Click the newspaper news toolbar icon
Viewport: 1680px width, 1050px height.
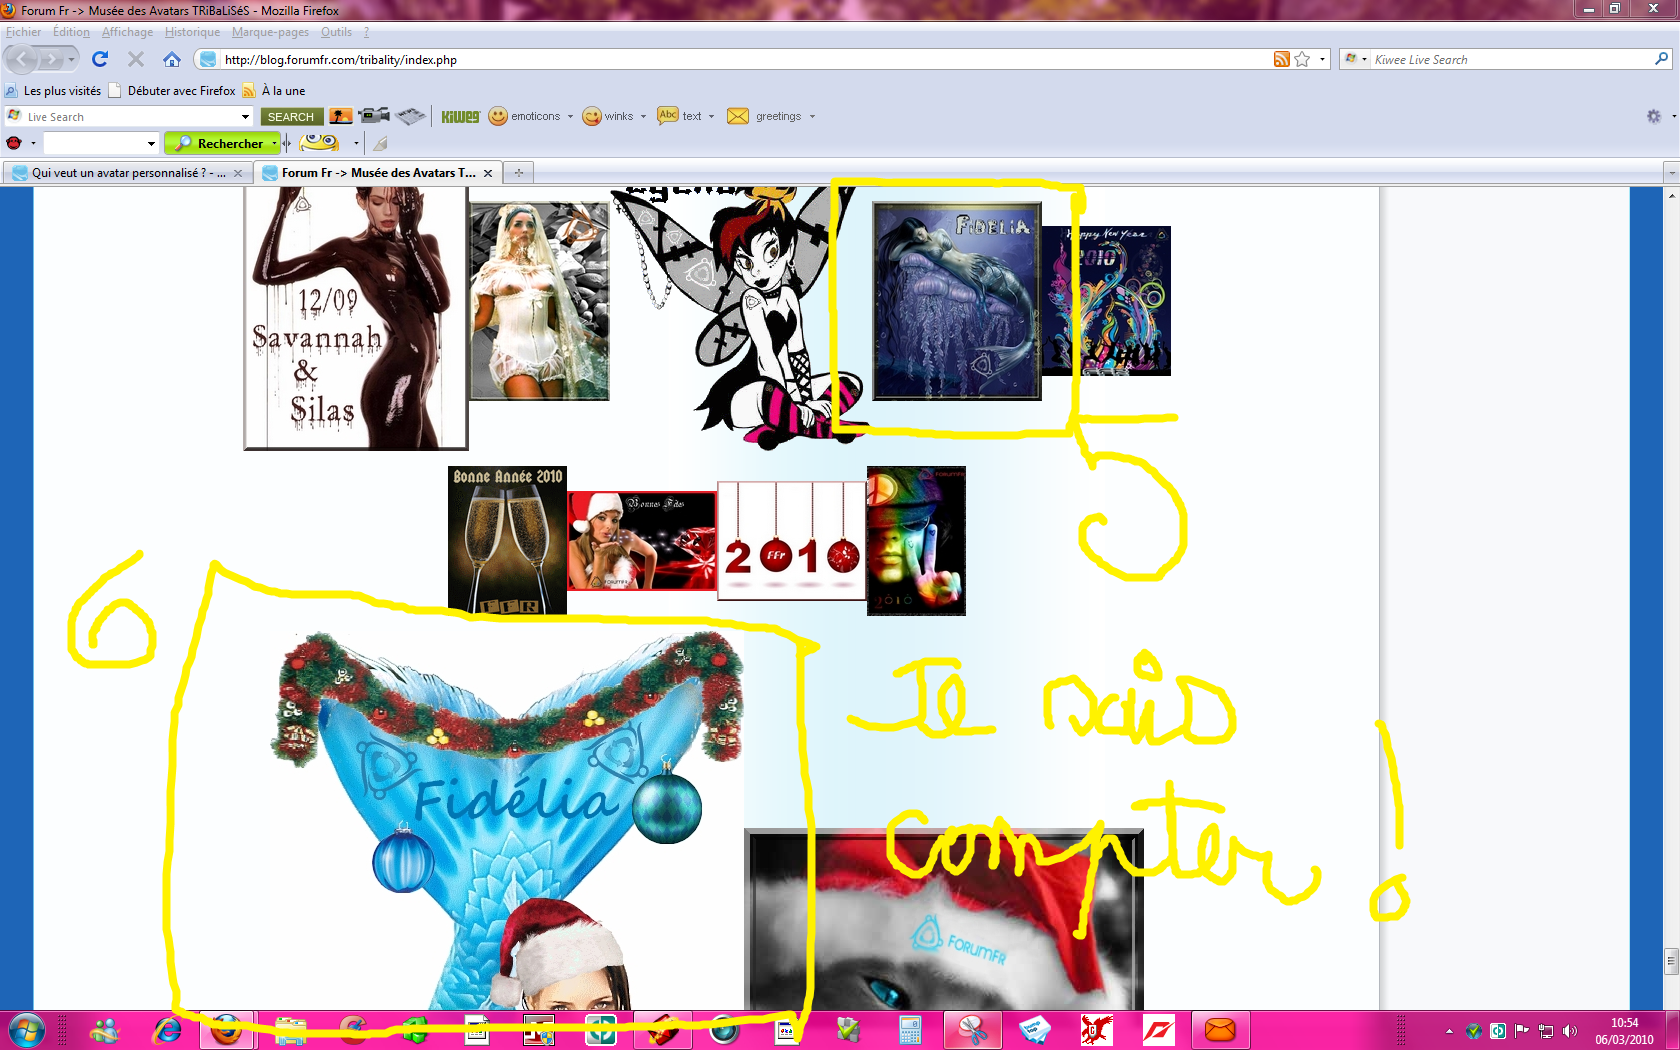(x=410, y=117)
